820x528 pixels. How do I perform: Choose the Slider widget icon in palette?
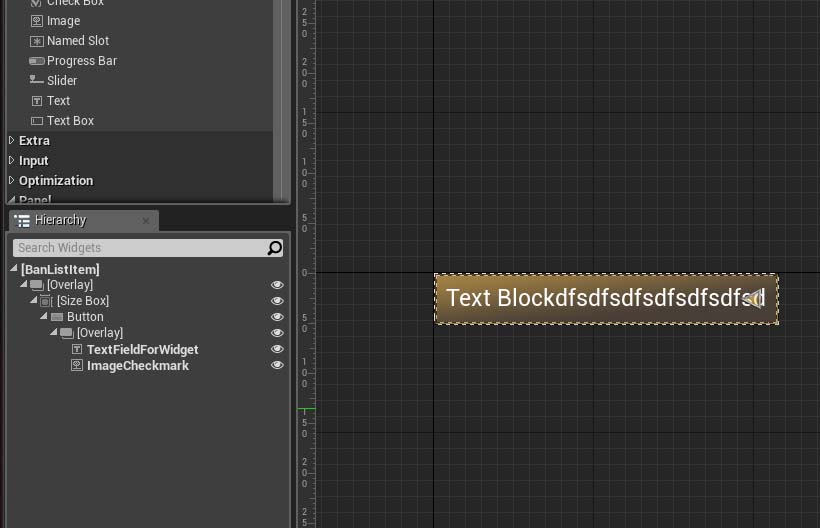36,80
